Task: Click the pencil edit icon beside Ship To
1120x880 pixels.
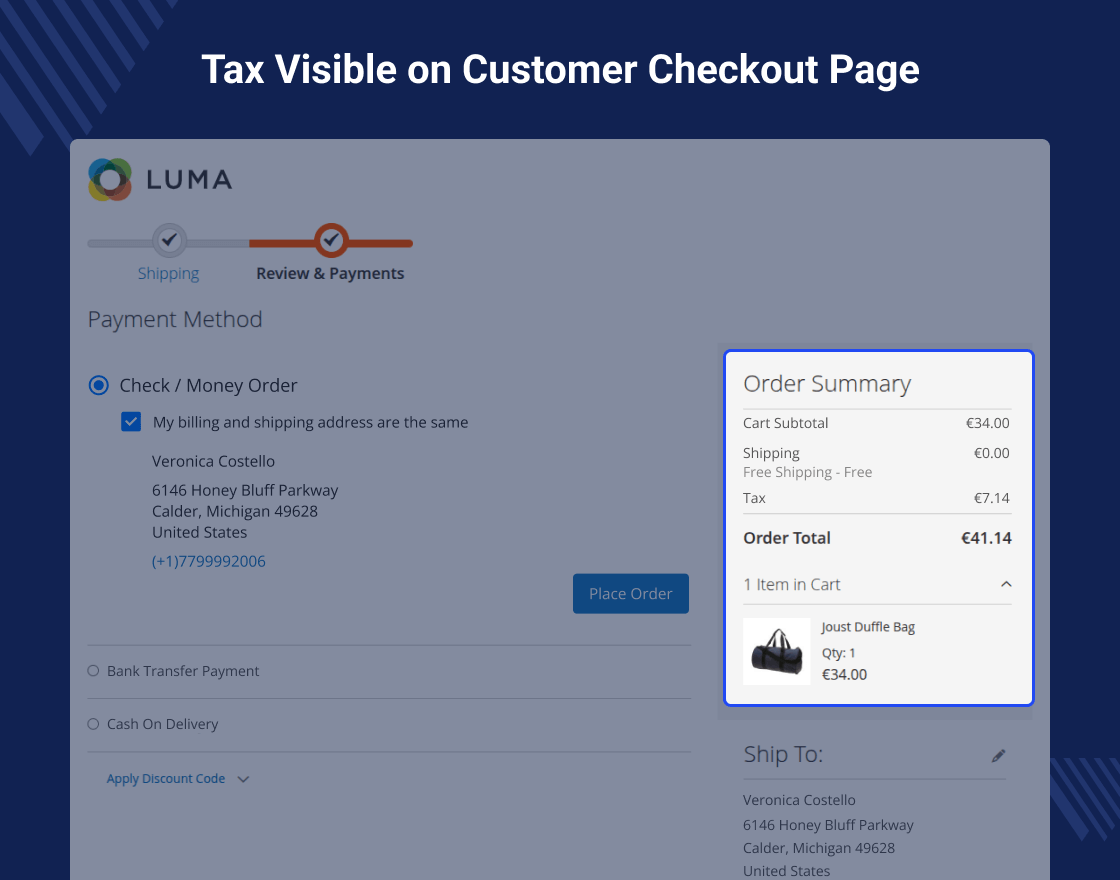Action: pyautogui.click(x=999, y=756)
